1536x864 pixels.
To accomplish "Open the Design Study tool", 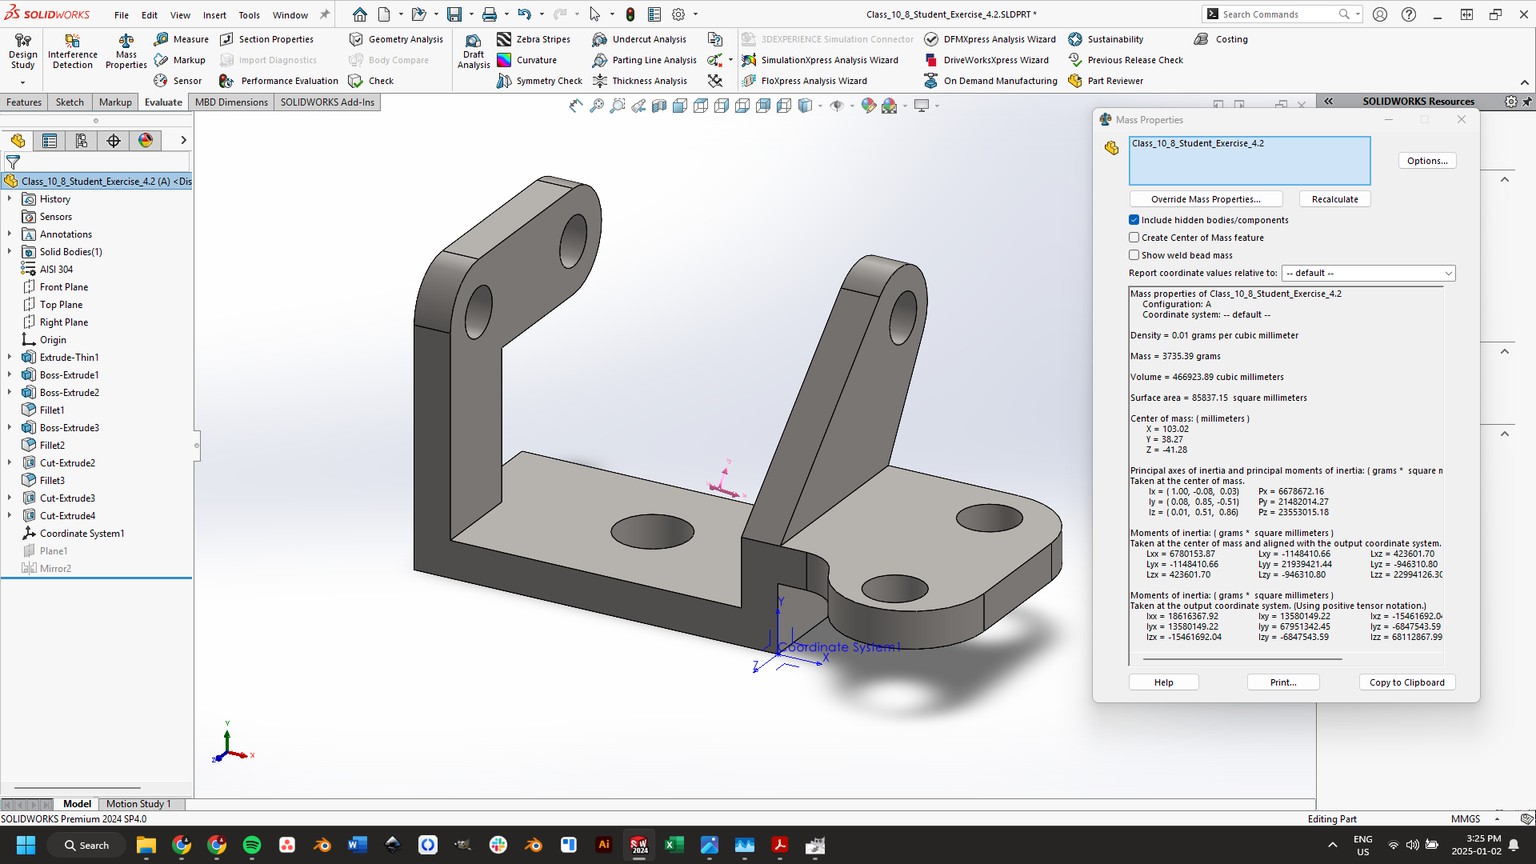I will (x=22, y=52).
